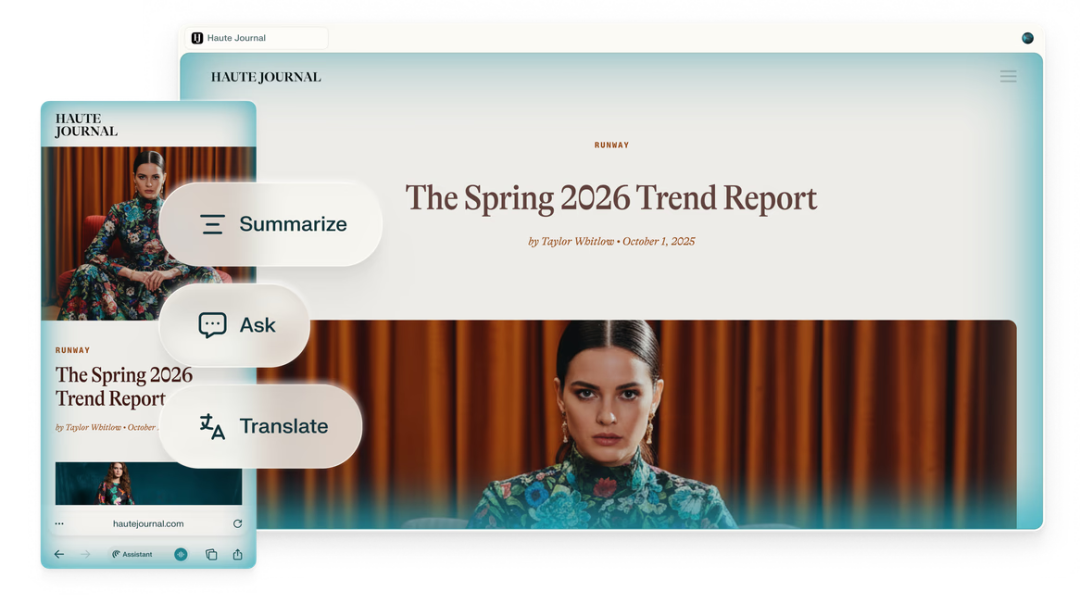The width and height of the screenshot is (1080, 604).
Task: Reload the hautejournal.com mobile page
Action: 237,523
